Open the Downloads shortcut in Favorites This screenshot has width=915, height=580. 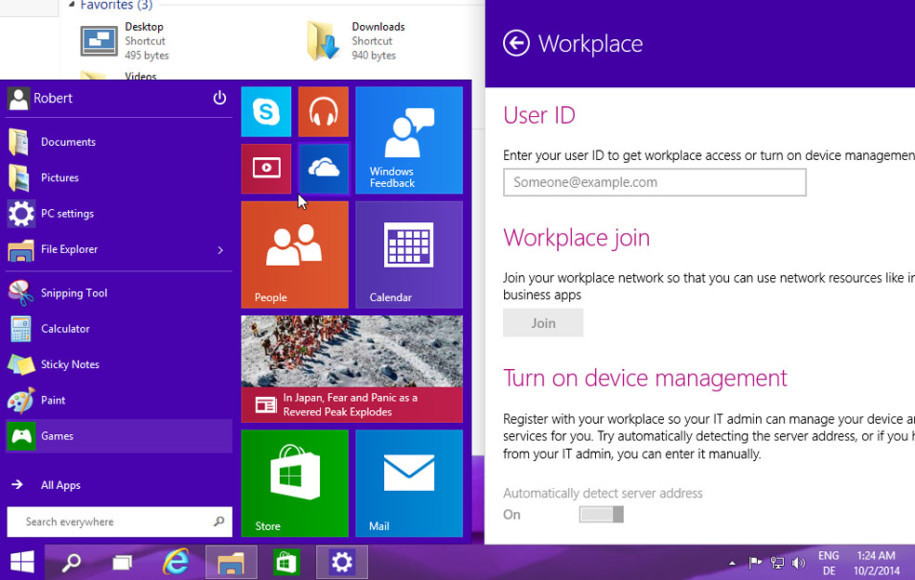356,41
